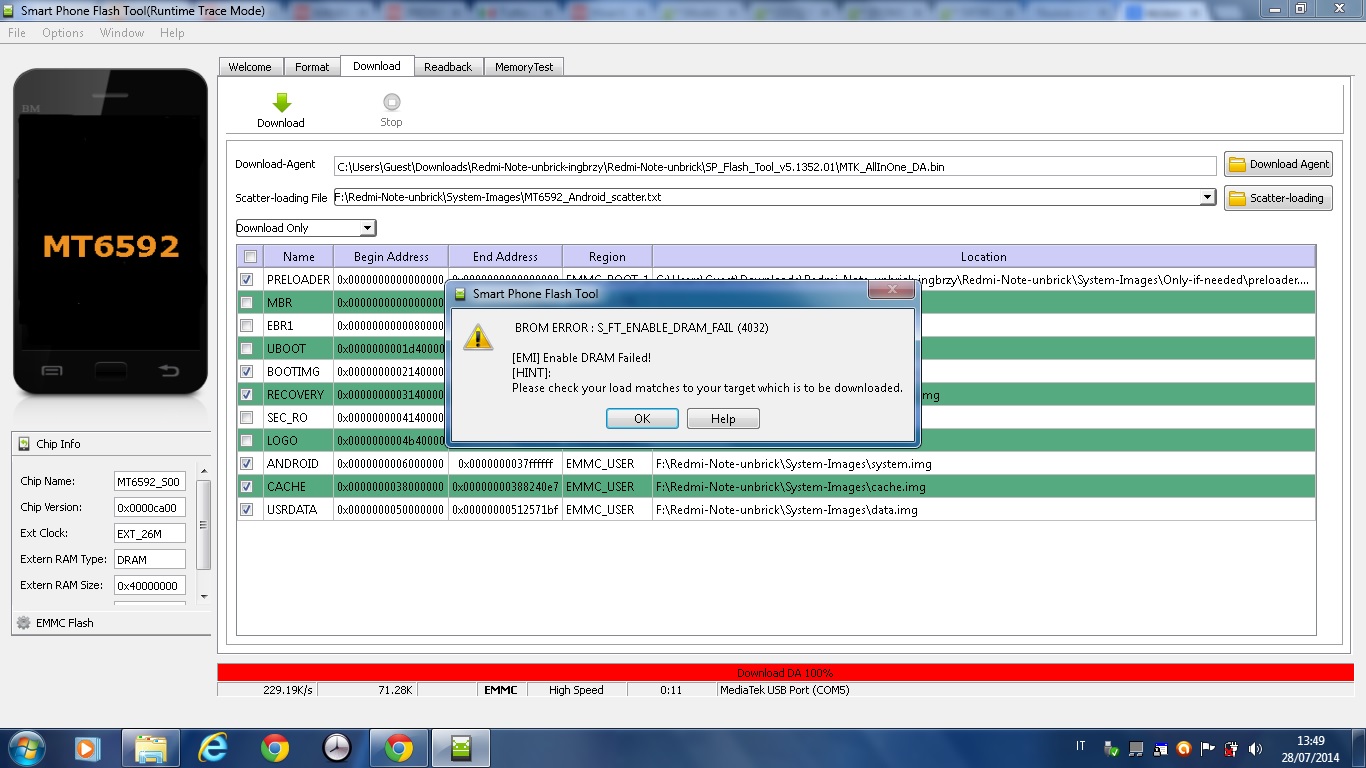
Task: Check the MBR row checkbox
Action: pyautogui.click(x=246, y=303)
